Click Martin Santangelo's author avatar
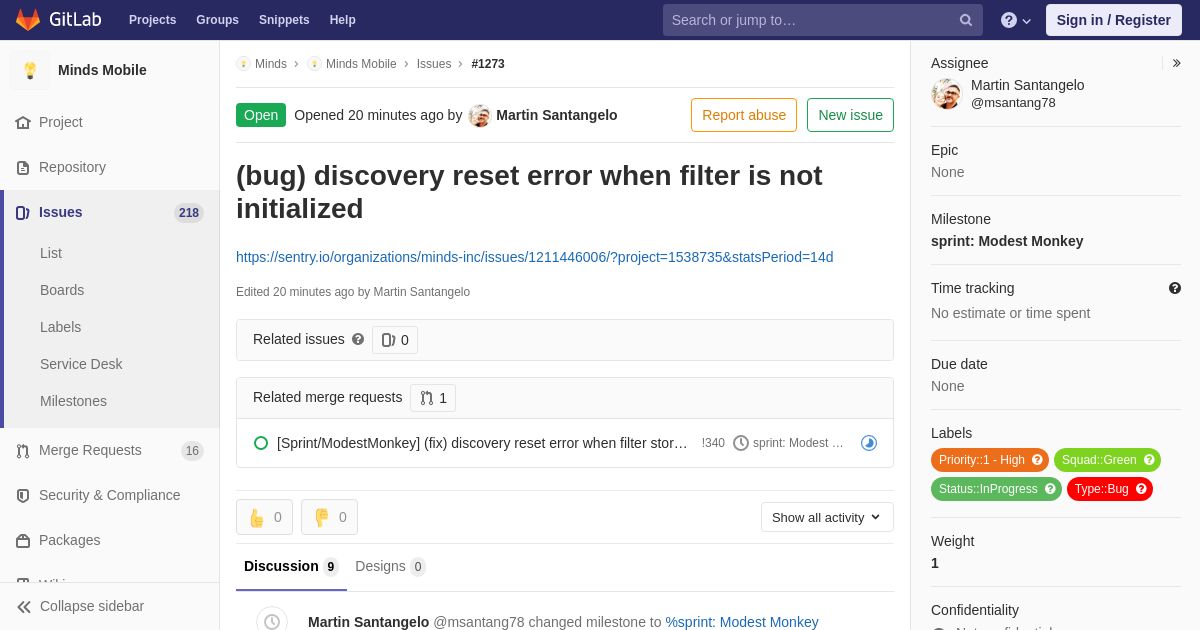 480,115
